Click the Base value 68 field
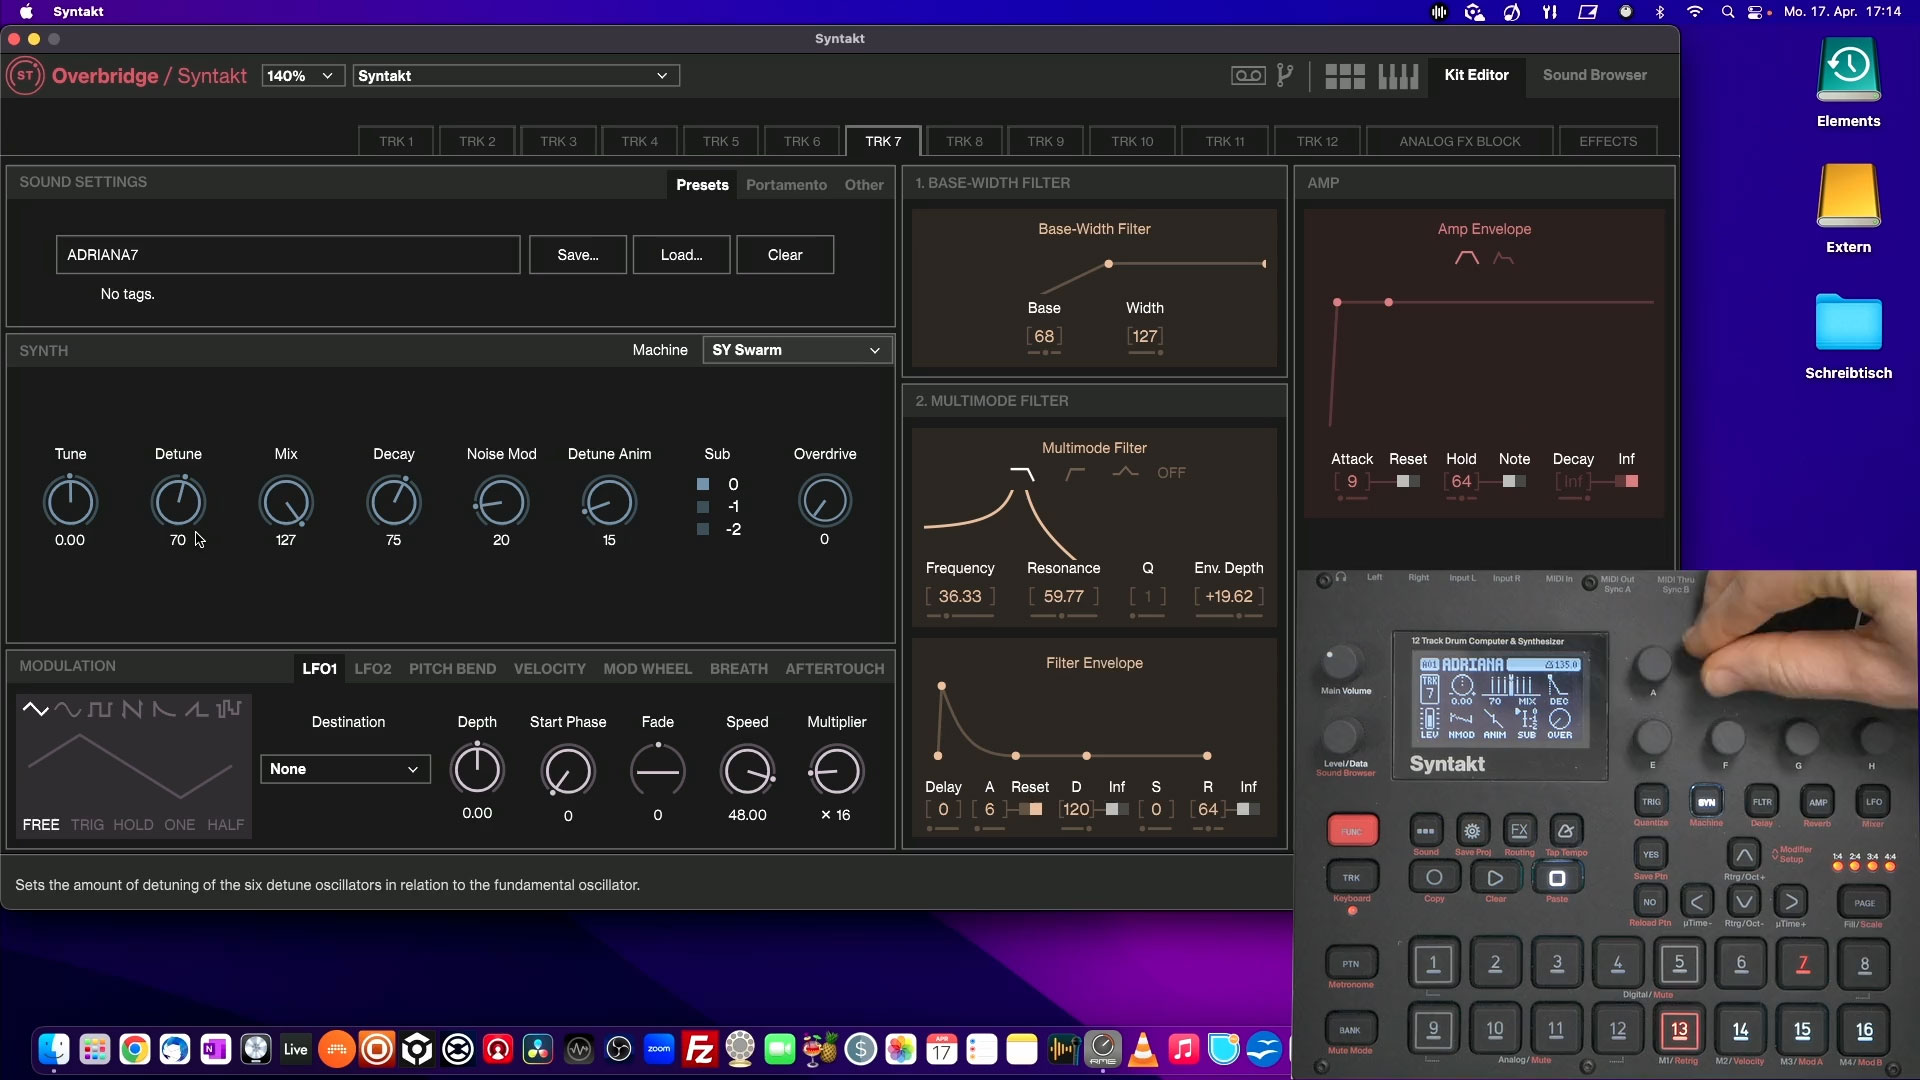Screen dimensions: 1920x1080 click(x=1044, y=336)
